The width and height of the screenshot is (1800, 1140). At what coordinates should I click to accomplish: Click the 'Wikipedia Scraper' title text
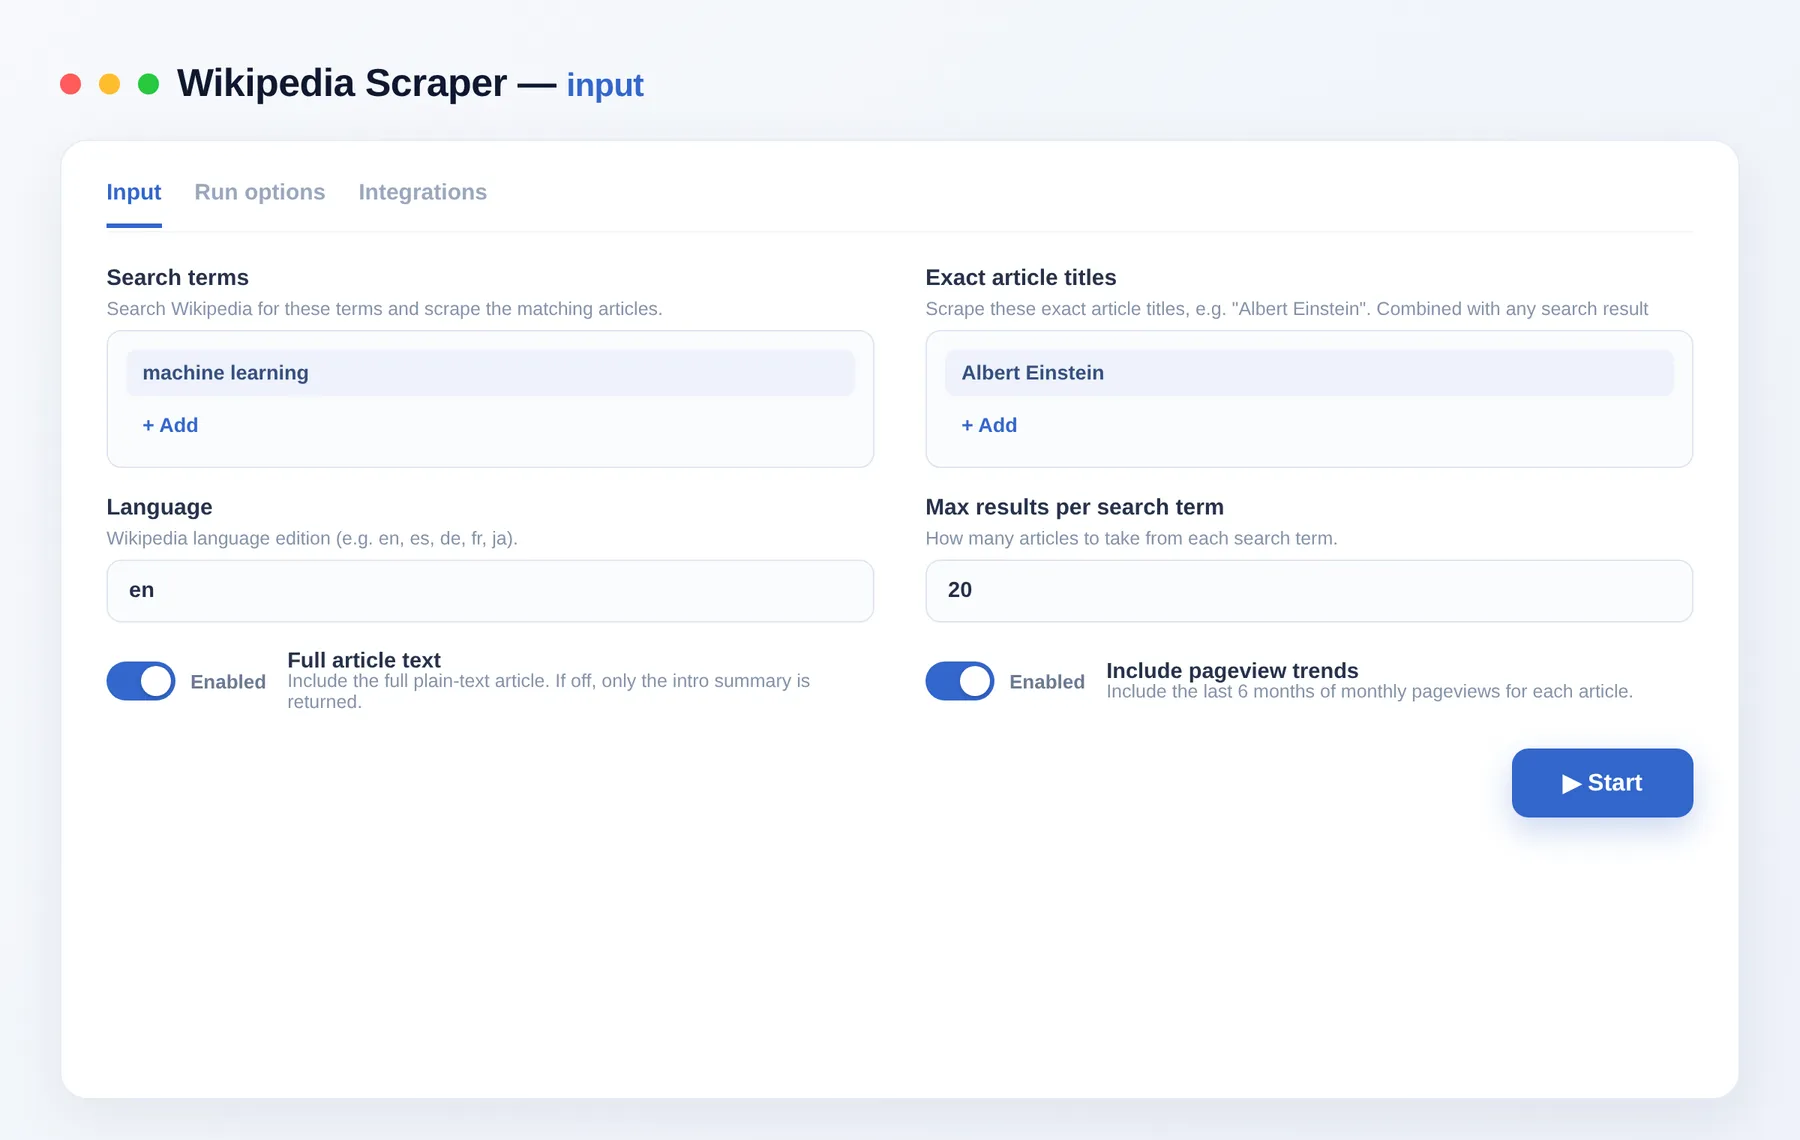[x=342, y=84]
